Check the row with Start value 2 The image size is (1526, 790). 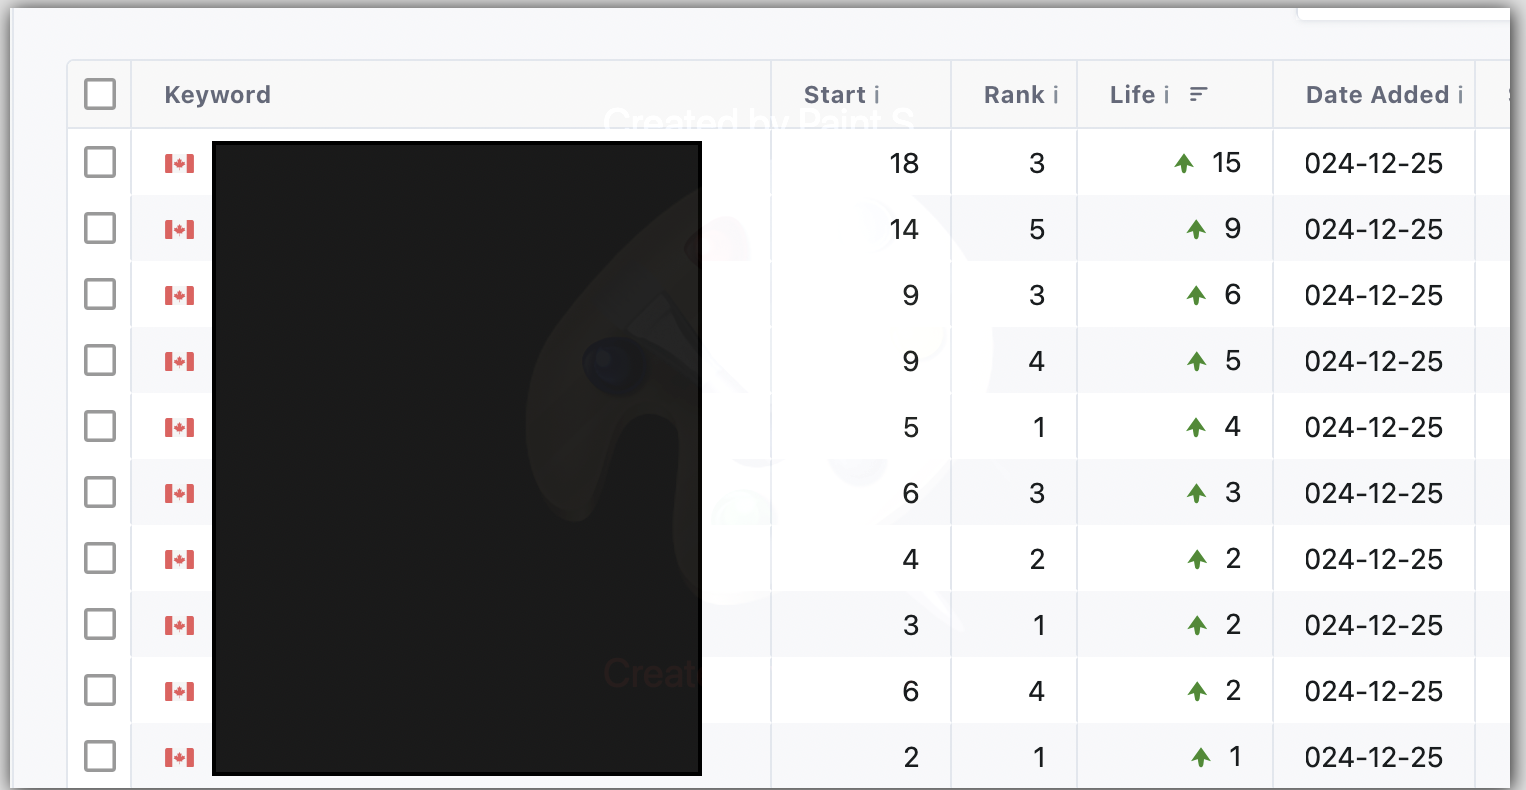tap(100, 756)
